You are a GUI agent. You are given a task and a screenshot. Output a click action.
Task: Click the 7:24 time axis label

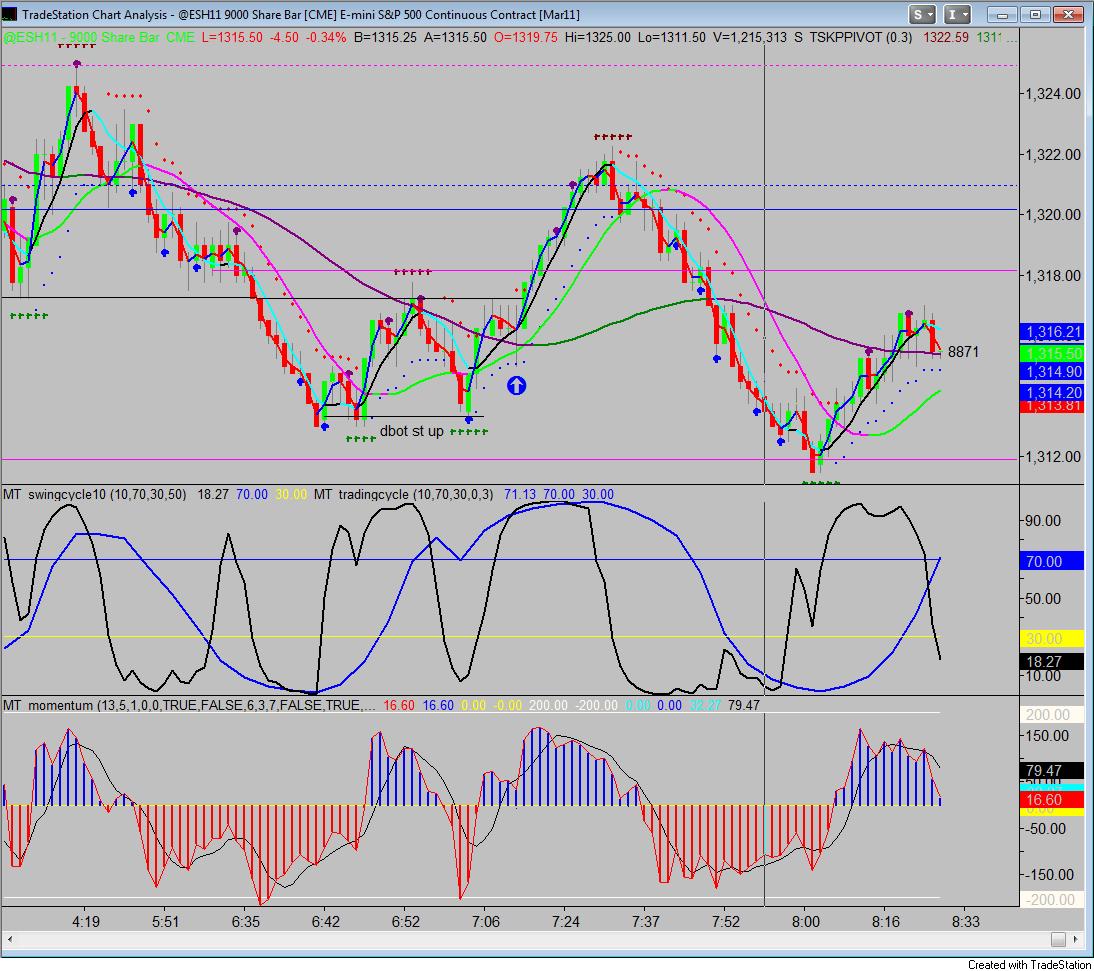point(566,921)
